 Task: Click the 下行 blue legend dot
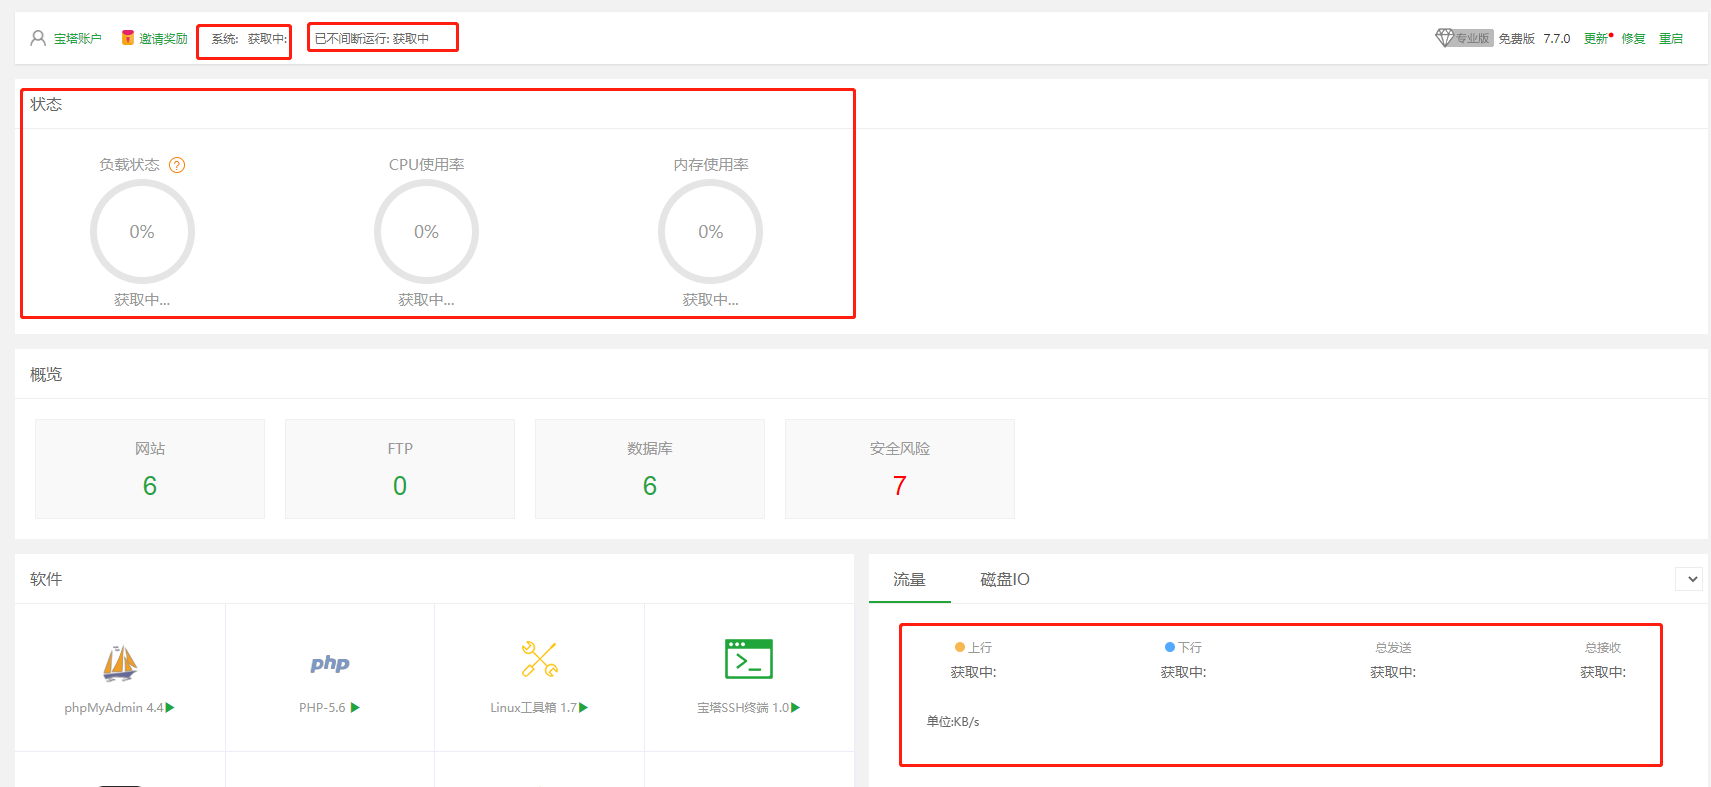pos(1170,648)
